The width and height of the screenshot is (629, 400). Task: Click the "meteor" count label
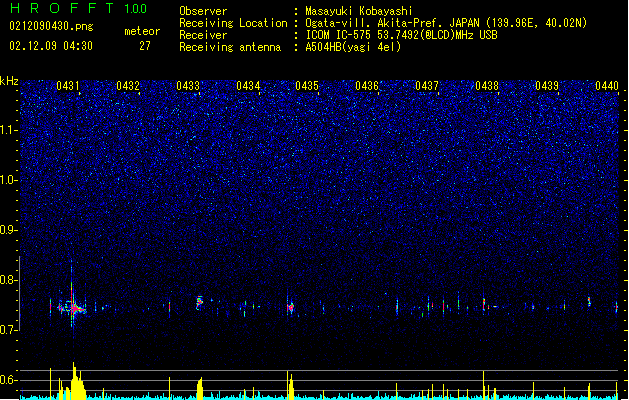click(x=142, y=31)
